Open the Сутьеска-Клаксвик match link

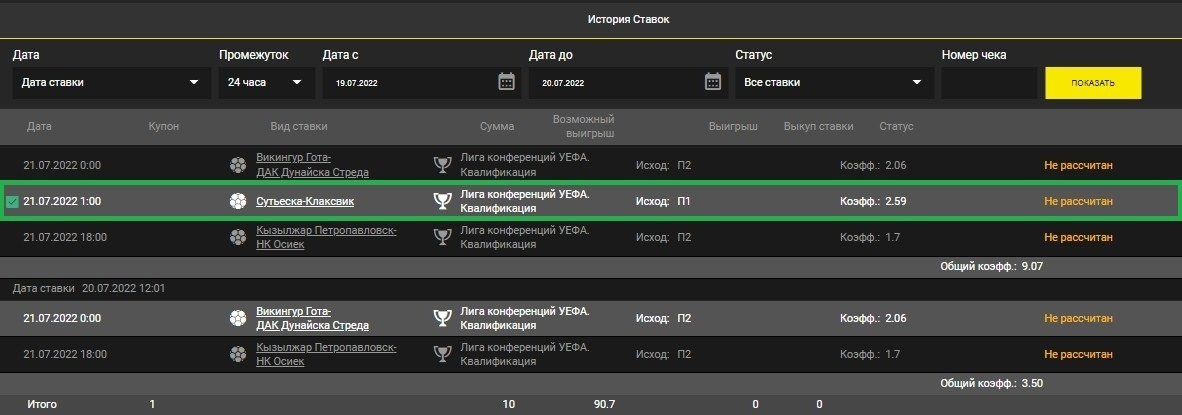(304, 201)
